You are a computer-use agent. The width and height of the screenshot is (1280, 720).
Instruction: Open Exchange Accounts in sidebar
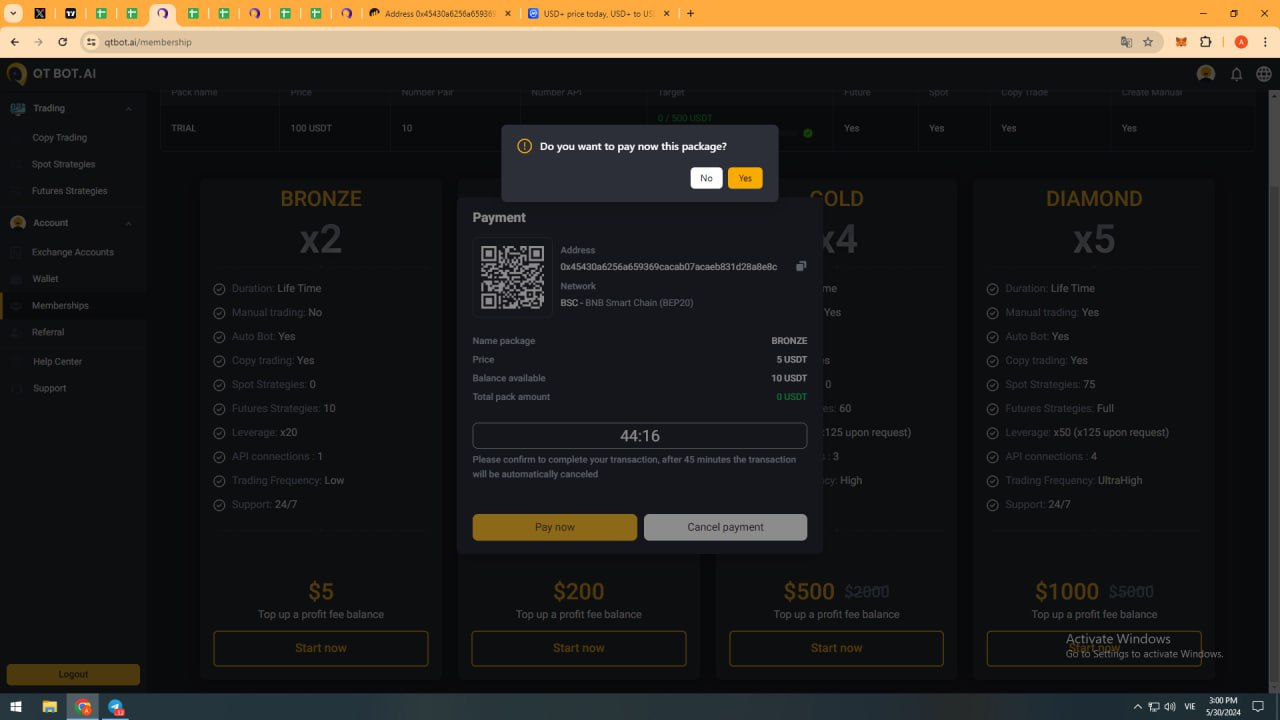(73, 252)
